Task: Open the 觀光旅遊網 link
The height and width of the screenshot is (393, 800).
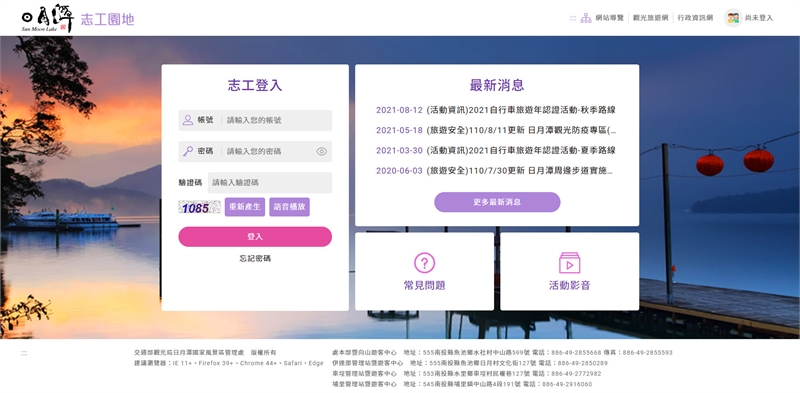Action: [x=651, y=18]
